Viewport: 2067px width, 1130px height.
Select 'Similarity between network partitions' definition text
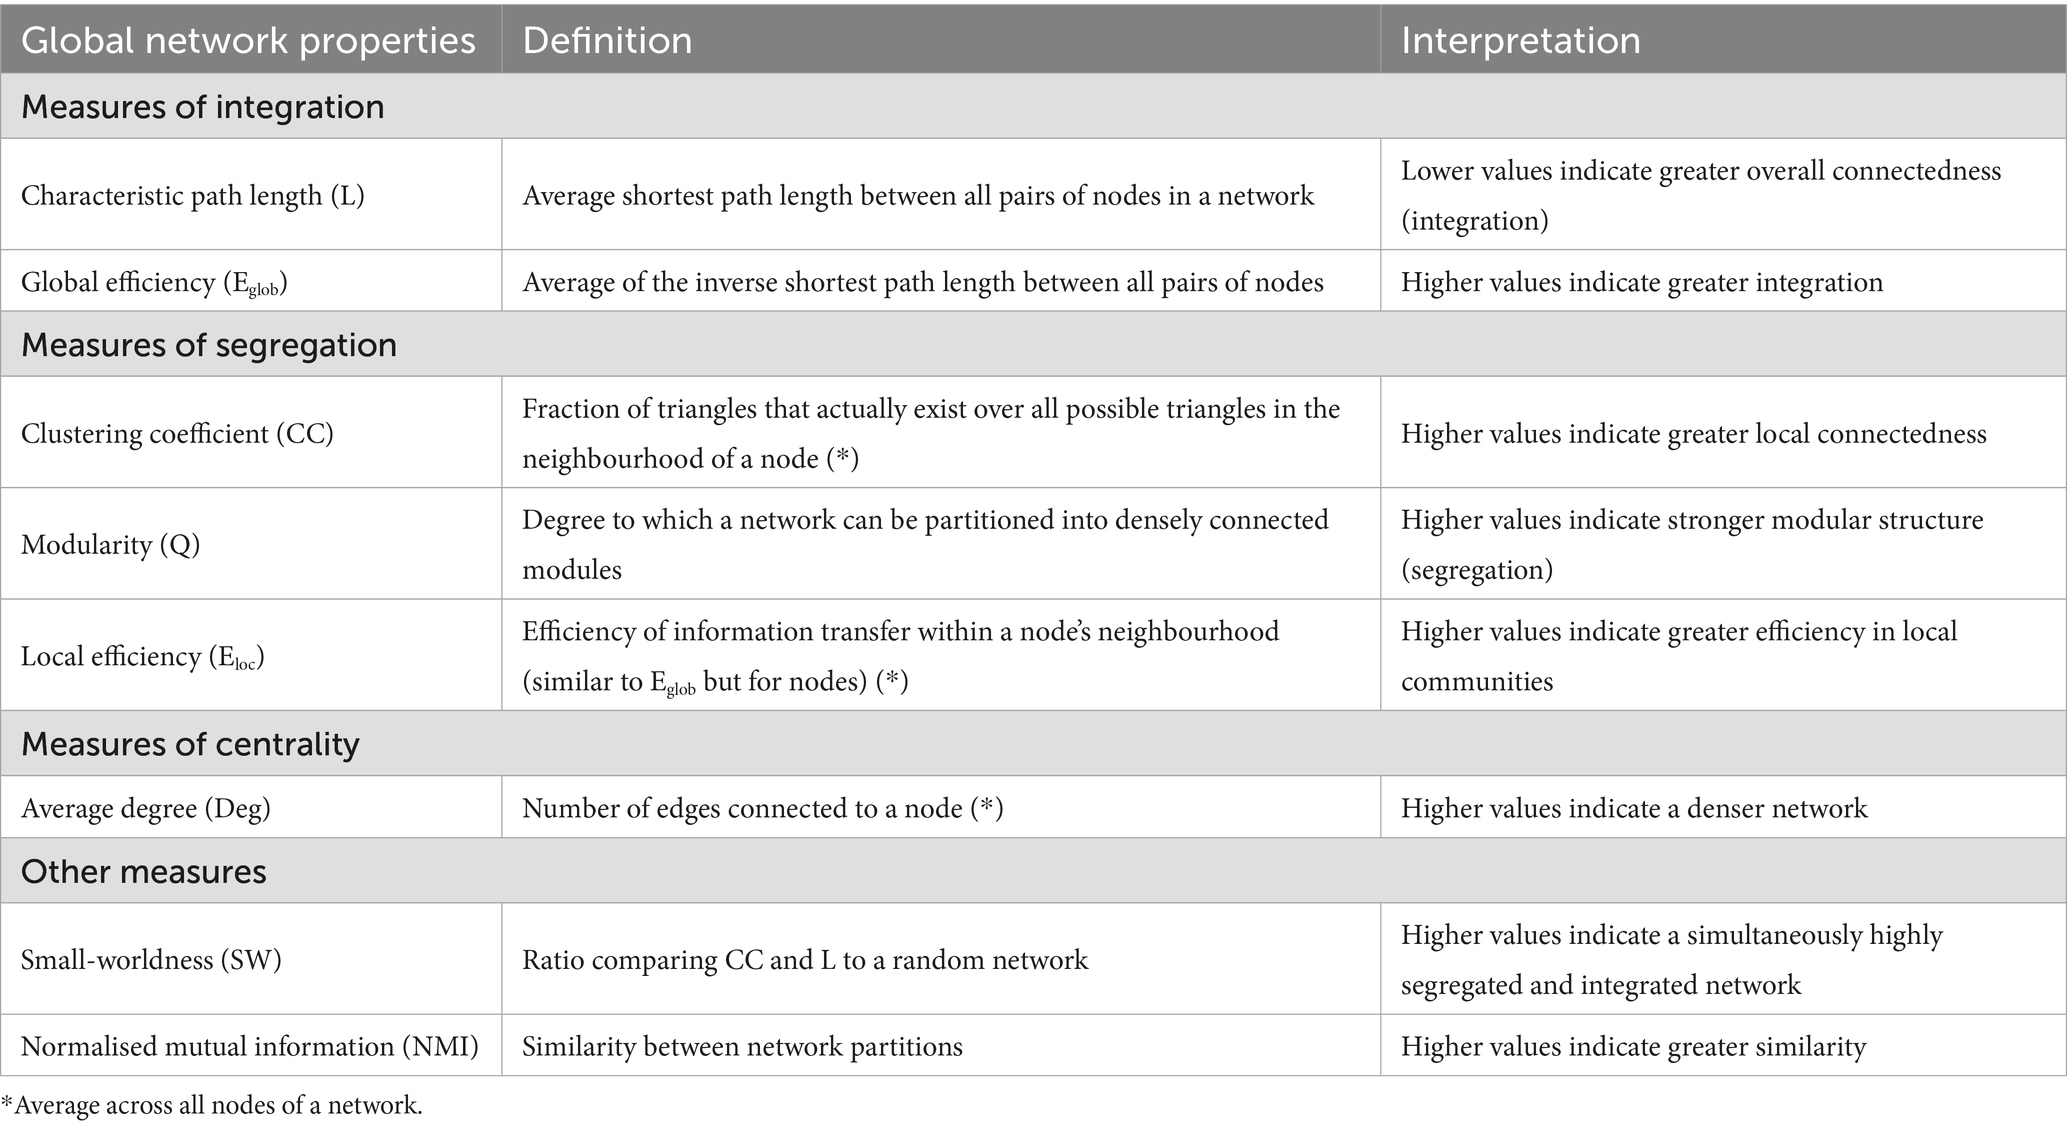tap(742, 1046)
